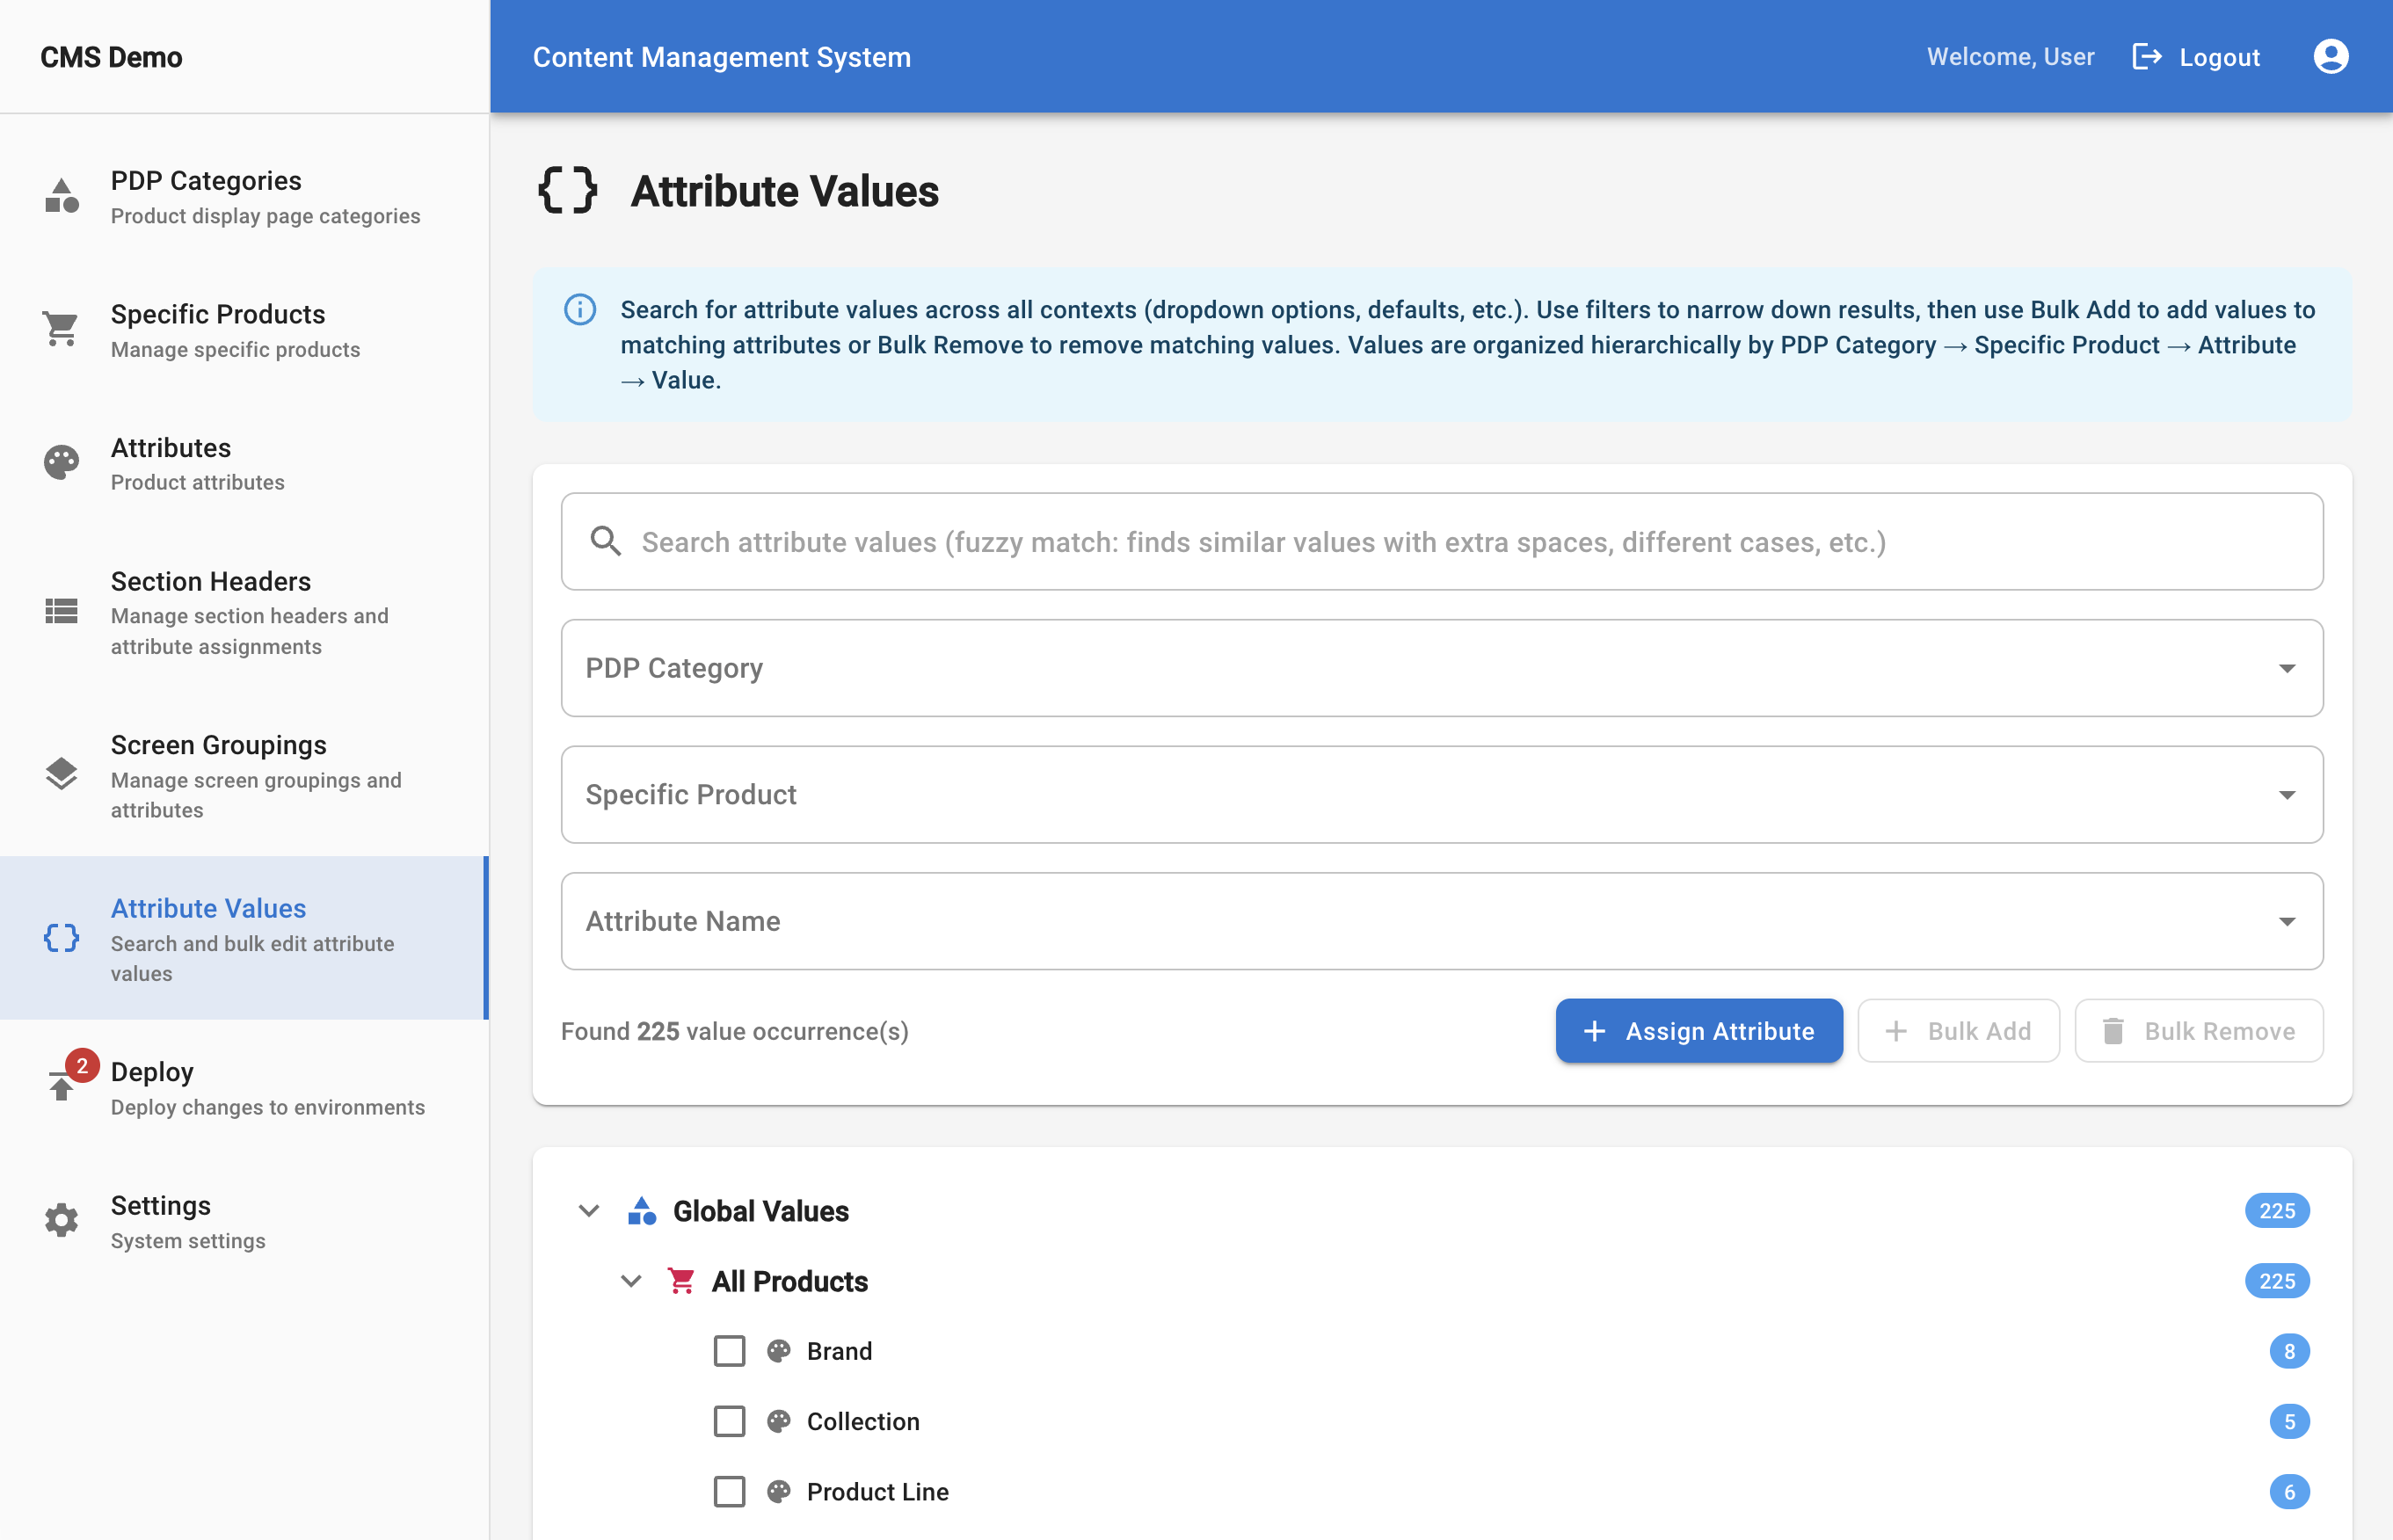Check the Collection attribute checkbox
This screenshot has height=1540, width=2393.
click(x=729, y=1421)
